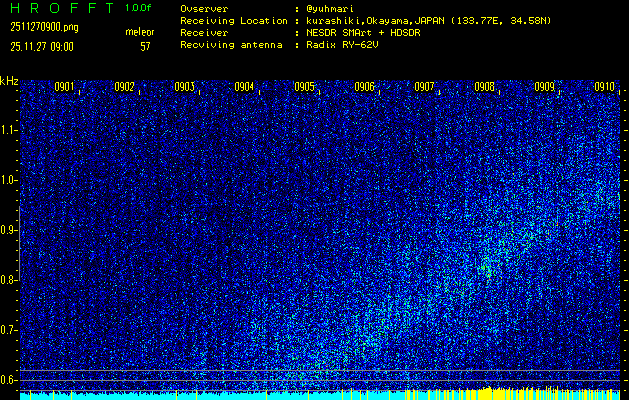Select the 0910 time marker
629x400 pixels.
(604, 87)
